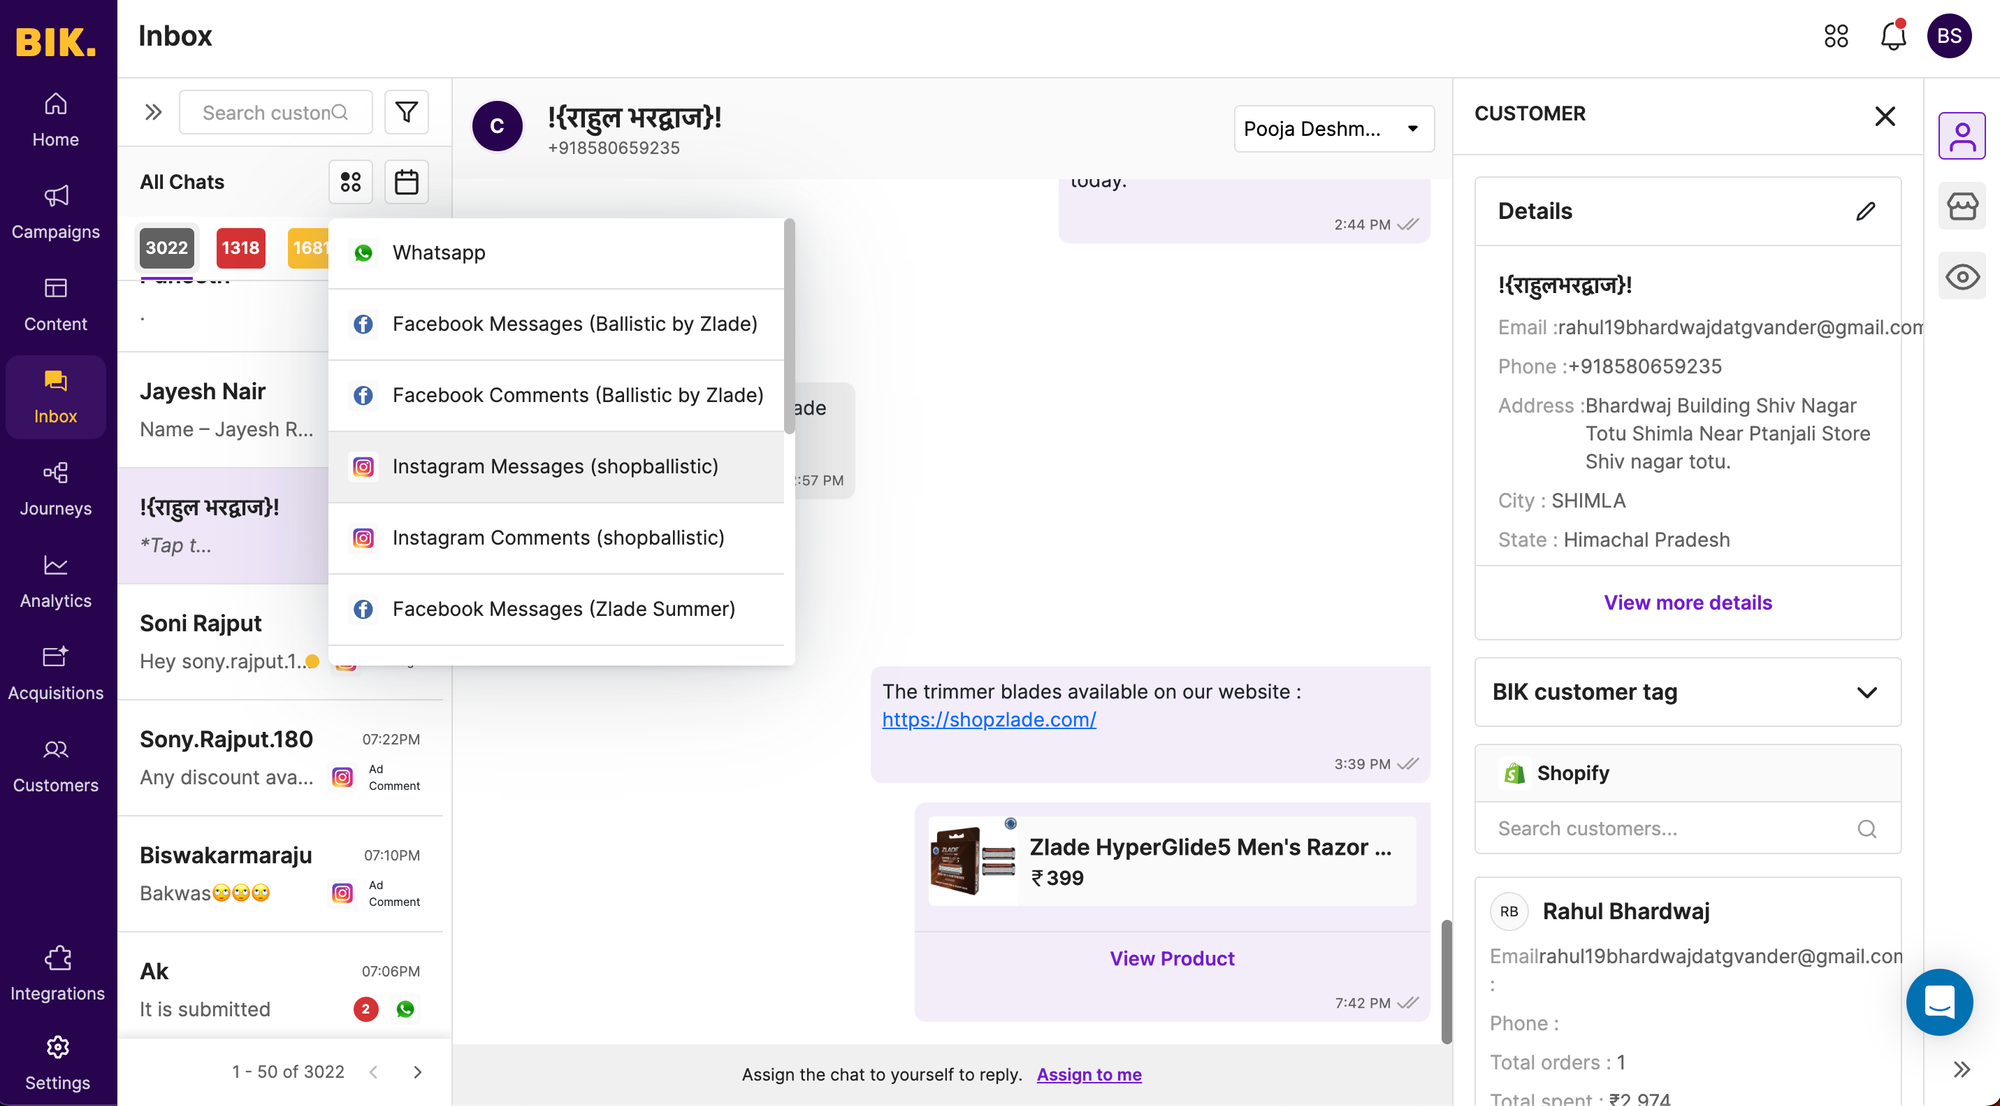The width and height of the screenshot is (2000, 1106).
Task: Toggle the apps grid icon near All Chats
Action: click(x=350, y=181)
